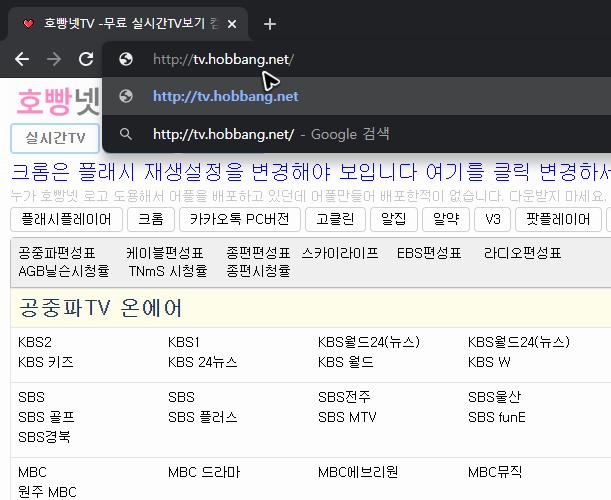Screen dimensions: 611x500
Task: Click the browser back arrow
Action: [x=22, y=59]
